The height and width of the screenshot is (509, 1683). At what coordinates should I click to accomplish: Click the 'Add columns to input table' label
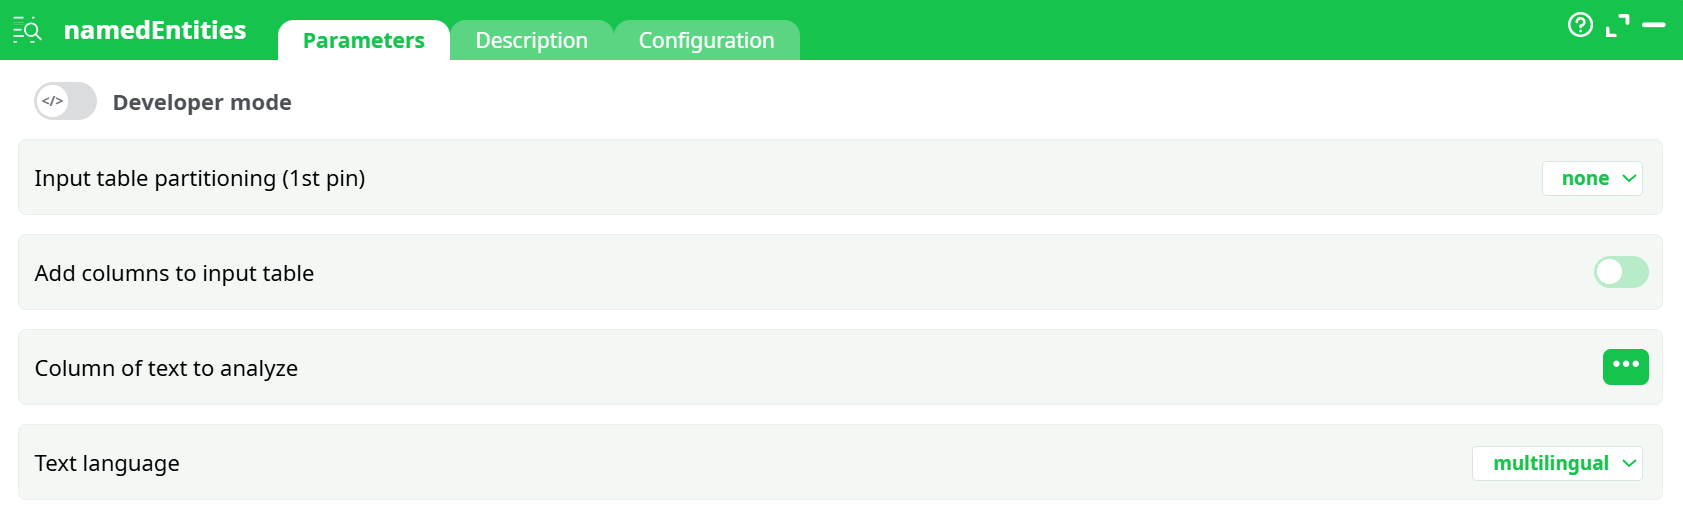click(x=174, y=273)
